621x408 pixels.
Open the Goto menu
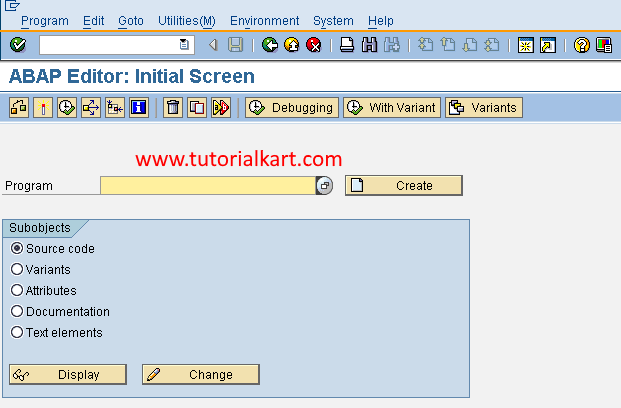(x=131, y=21)
